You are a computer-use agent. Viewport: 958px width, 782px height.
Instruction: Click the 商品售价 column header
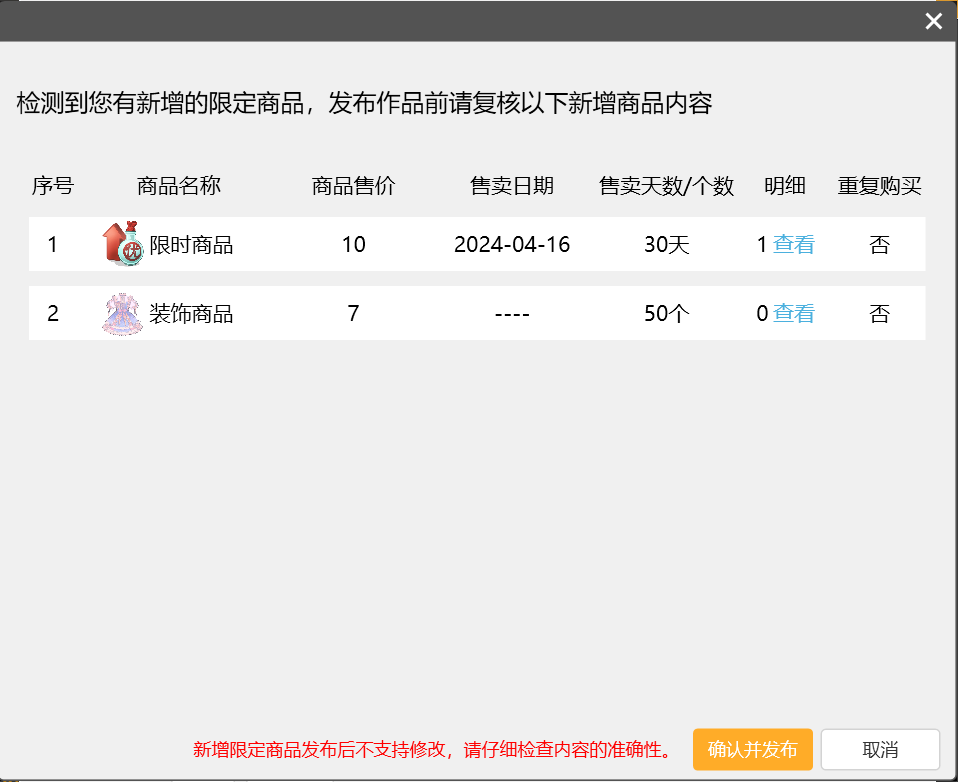tap(353, 185)
